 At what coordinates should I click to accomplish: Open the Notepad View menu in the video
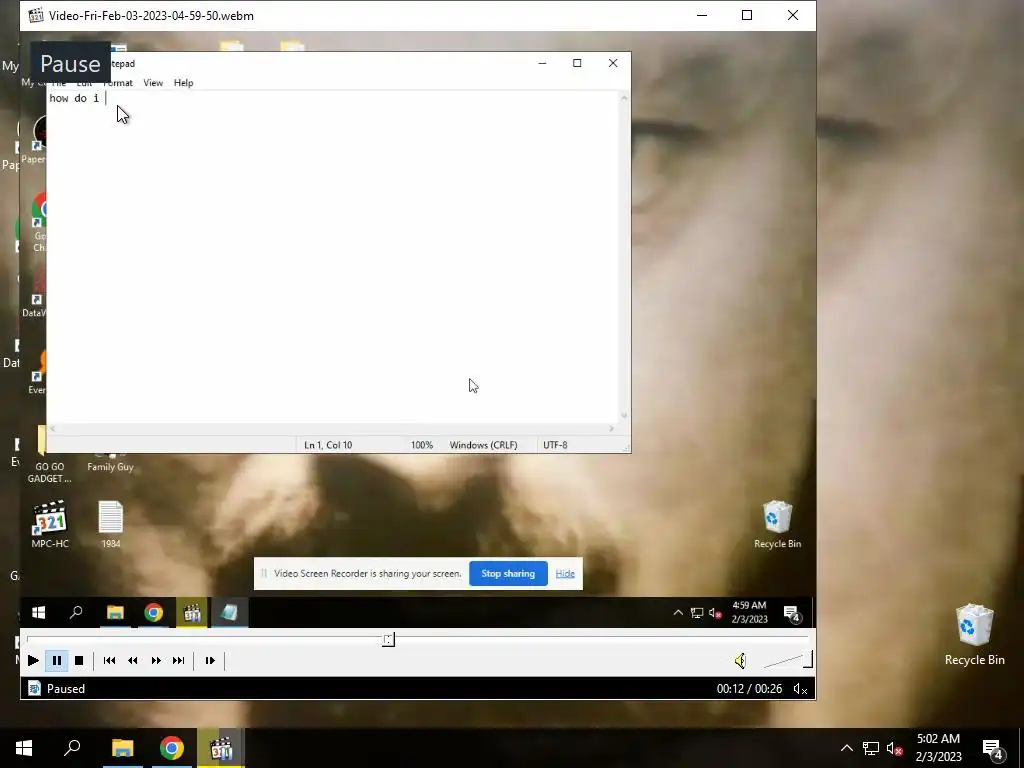click(153, 83)
